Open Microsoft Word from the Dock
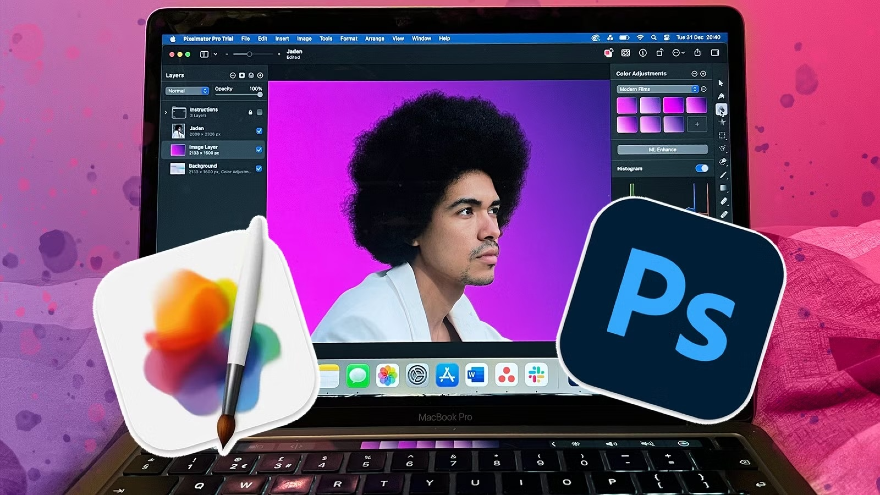880x495 pixels. [x=476, y=375]
